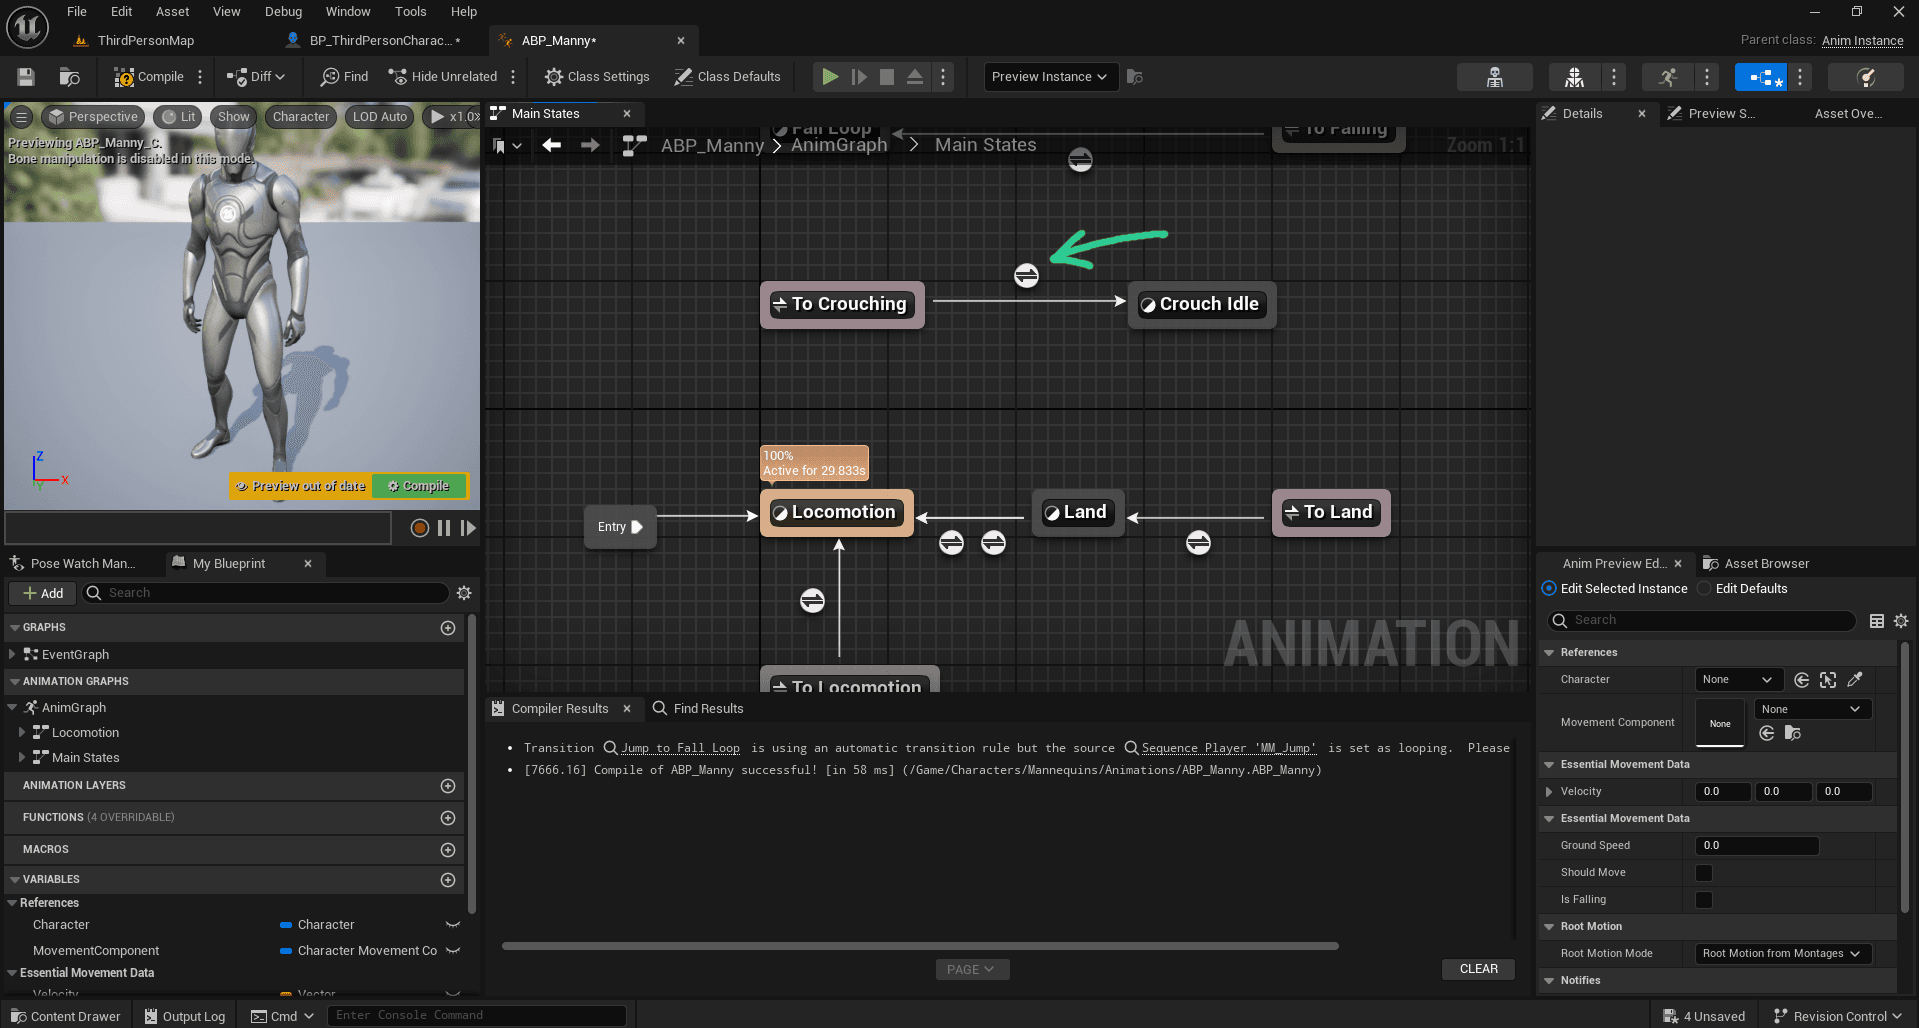
Task: Open the Preview Instance debug dropdown
Action: click(x=1050, y=77)
